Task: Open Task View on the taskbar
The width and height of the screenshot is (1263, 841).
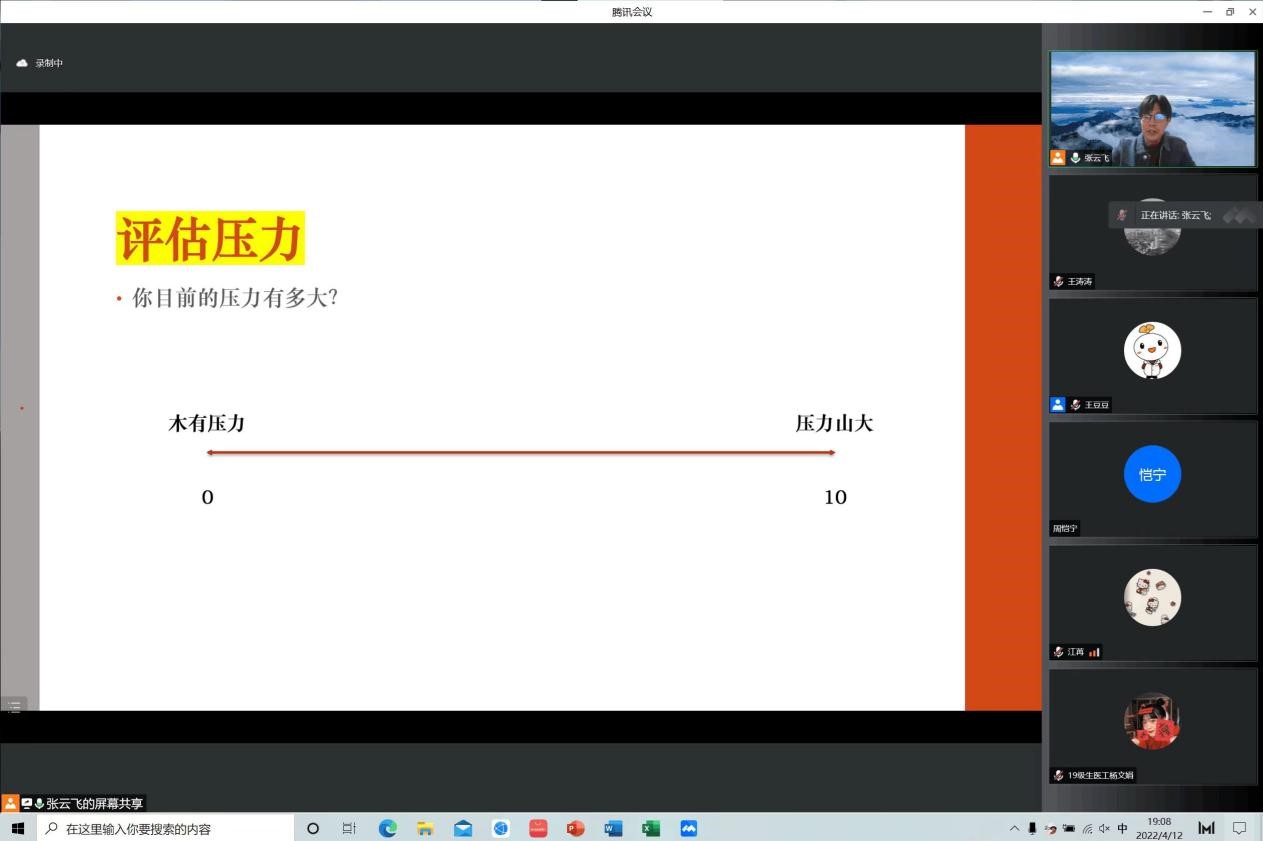Action: [349, 828]
